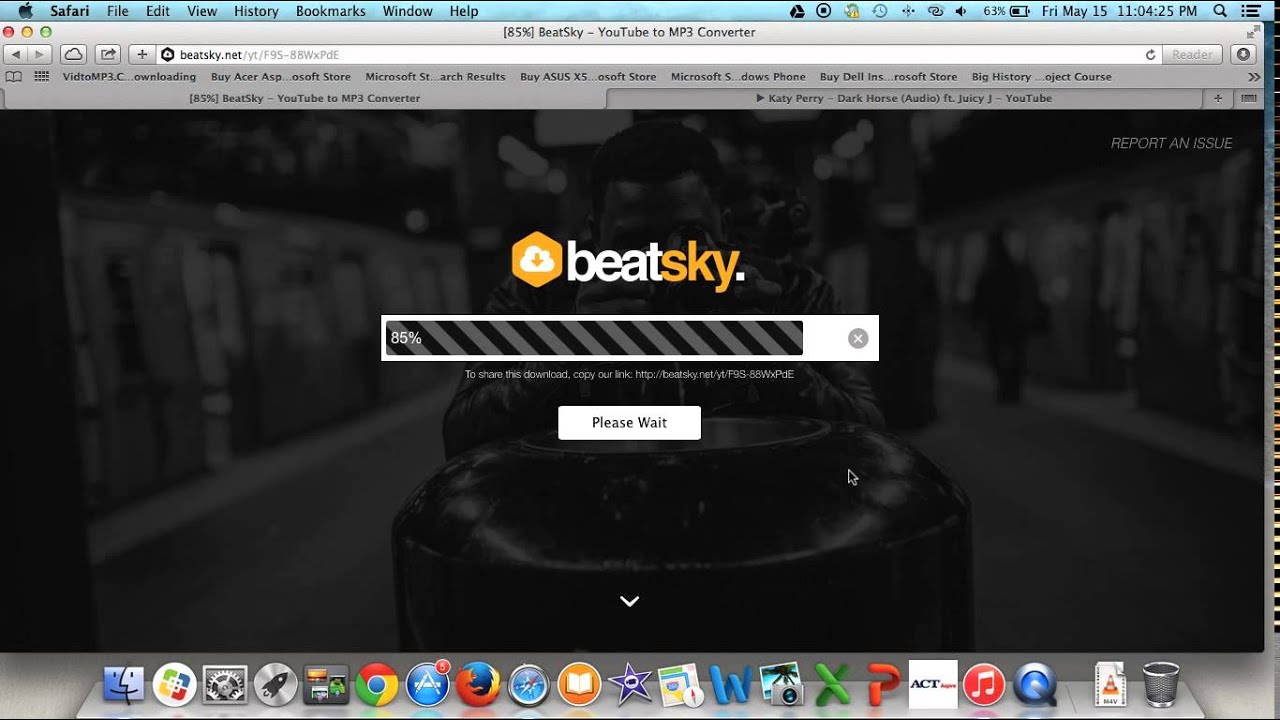Open iBooks from the dock
This screenshot has width=1280, height=720.
click(579, 685)
